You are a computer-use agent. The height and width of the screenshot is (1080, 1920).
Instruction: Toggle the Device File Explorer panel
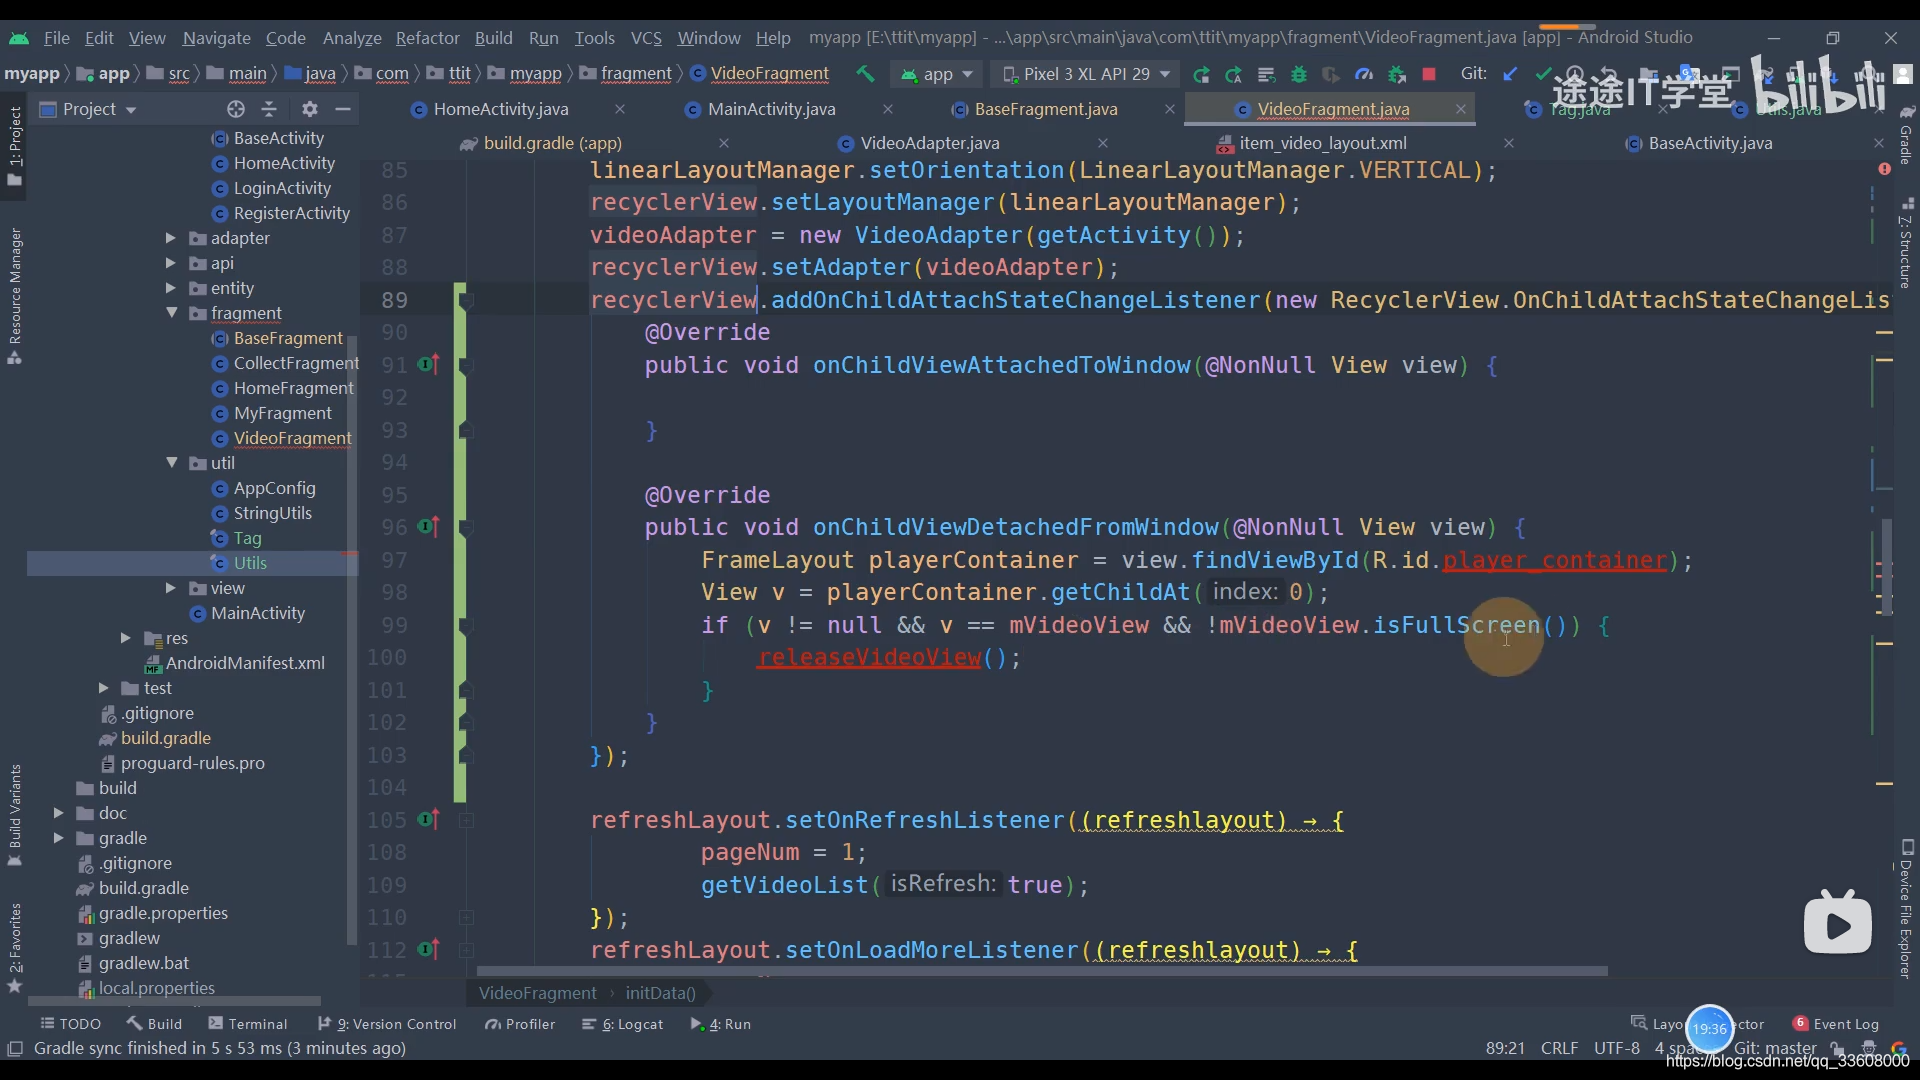(x=1906, y=909)
